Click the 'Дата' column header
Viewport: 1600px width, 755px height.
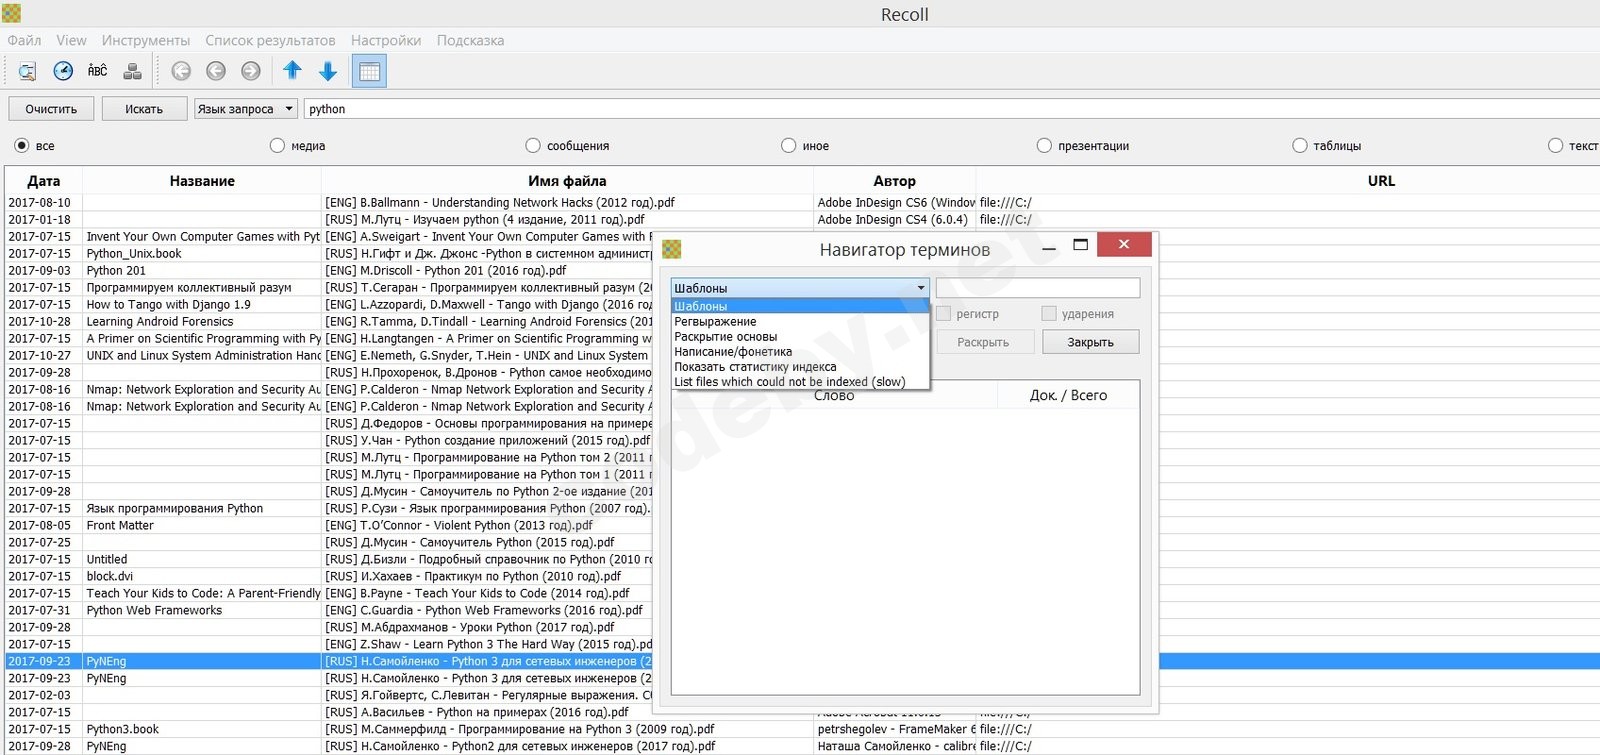click(43, 181)
